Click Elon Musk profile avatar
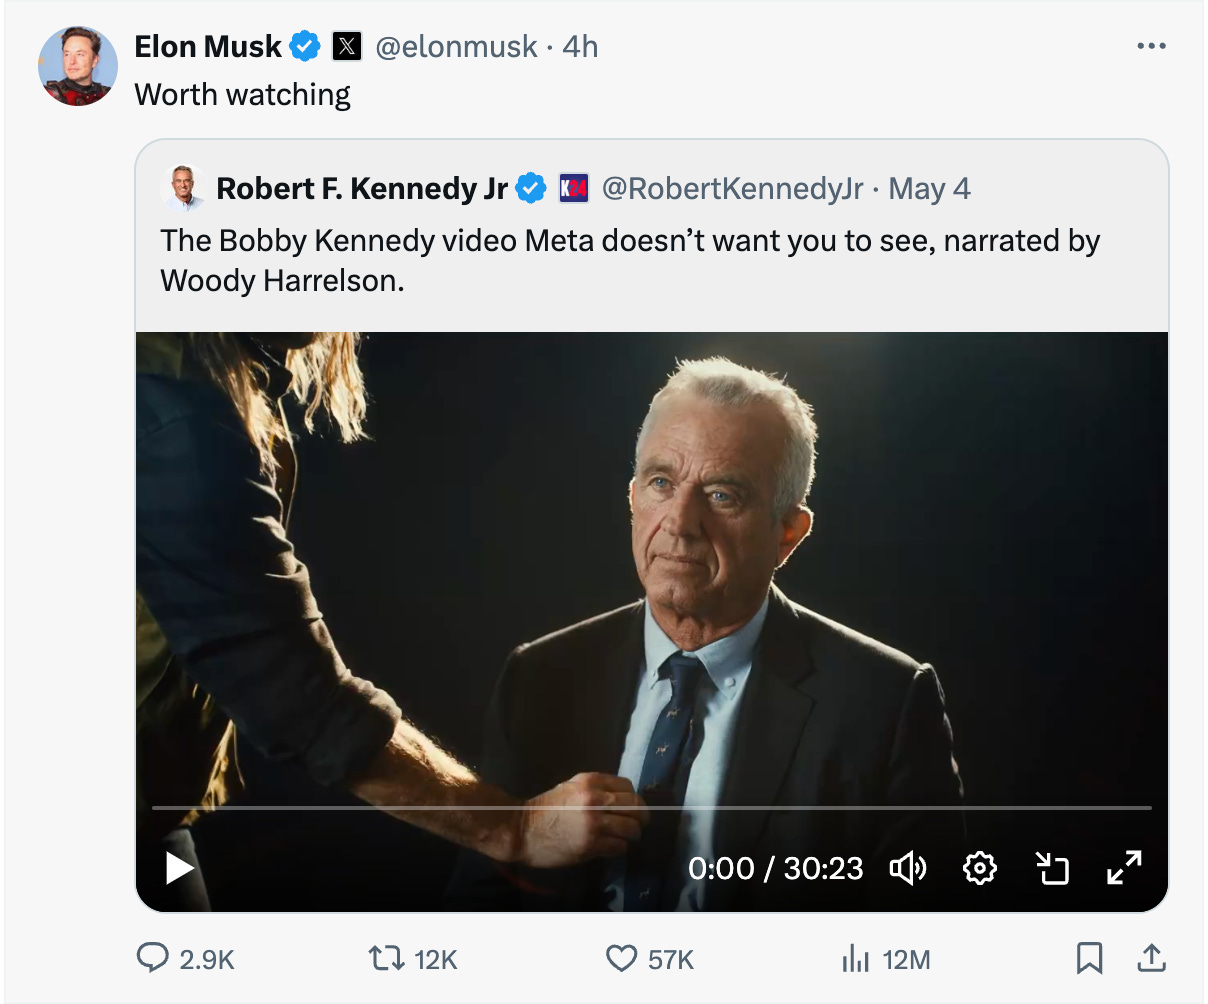Screen dimensions: 1208x1004 click(x=77, y=67)
